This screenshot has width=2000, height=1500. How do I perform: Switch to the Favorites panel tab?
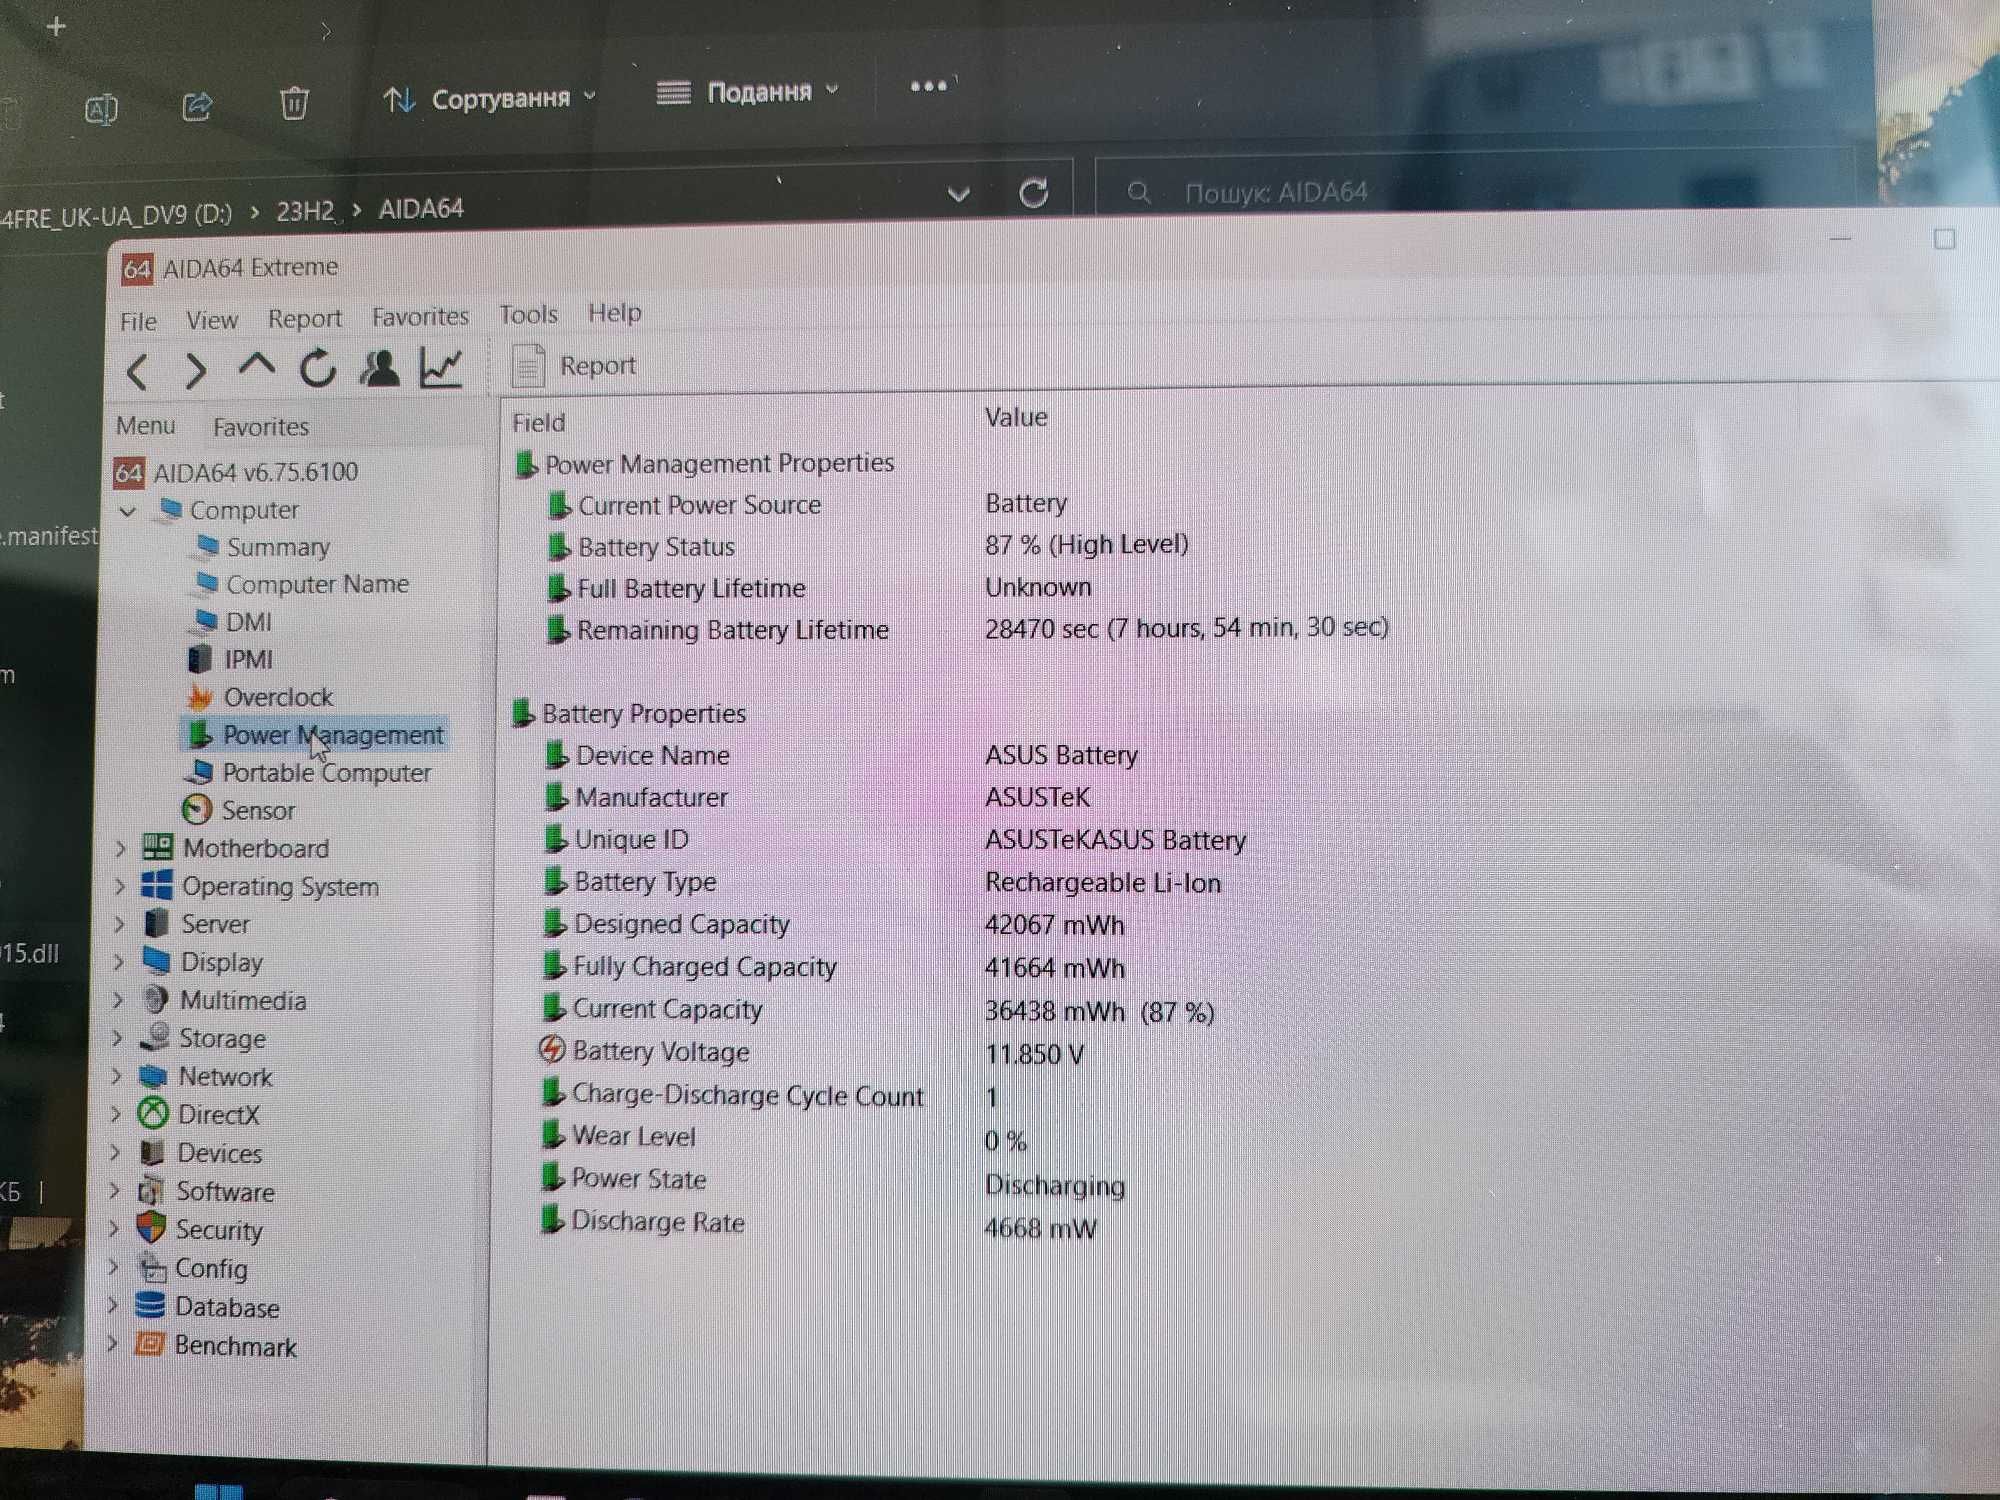pyautogui.click(x=261, y=427)
